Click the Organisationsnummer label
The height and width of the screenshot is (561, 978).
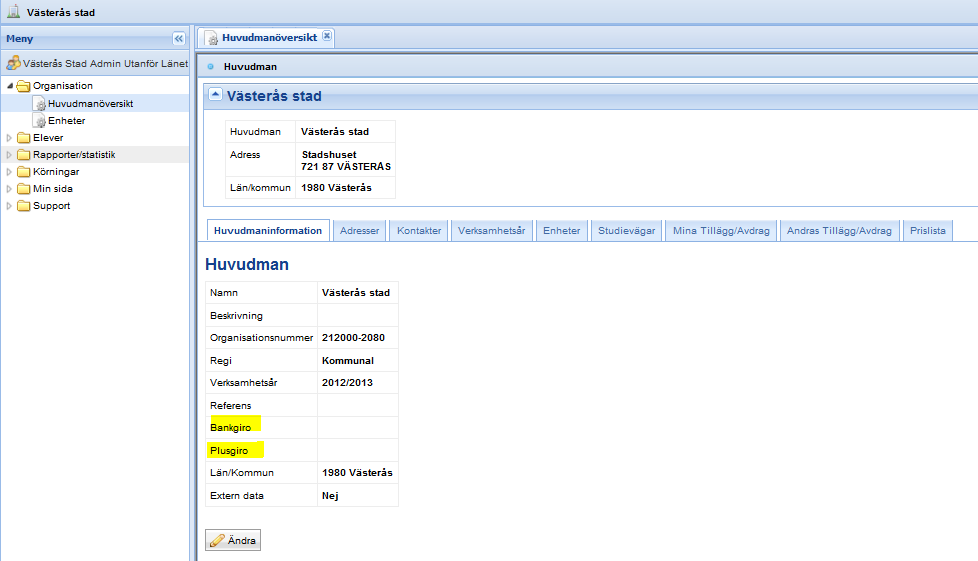(261, 338)
